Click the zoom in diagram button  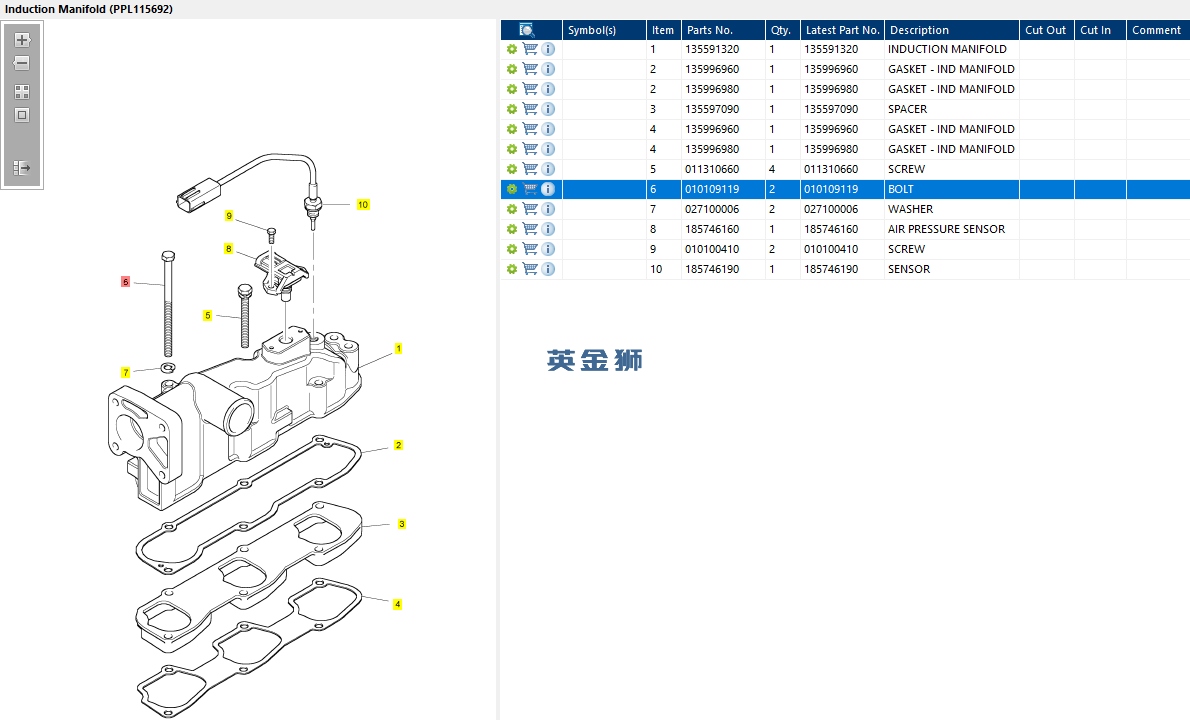click(x=22, y=39)
